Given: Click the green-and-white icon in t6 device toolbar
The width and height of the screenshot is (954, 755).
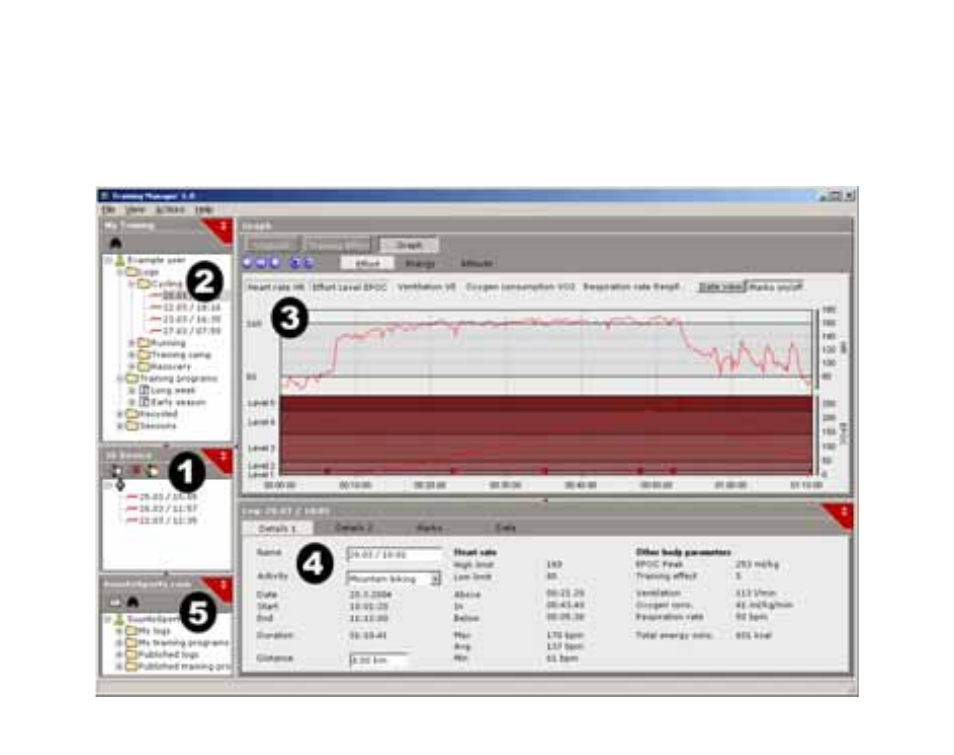Looking at the screenshot, I should tap(152, 471).
